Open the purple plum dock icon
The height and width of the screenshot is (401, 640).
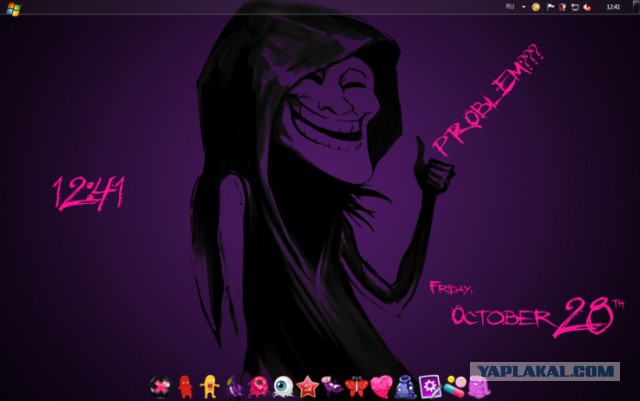click(x=235, y=387)
